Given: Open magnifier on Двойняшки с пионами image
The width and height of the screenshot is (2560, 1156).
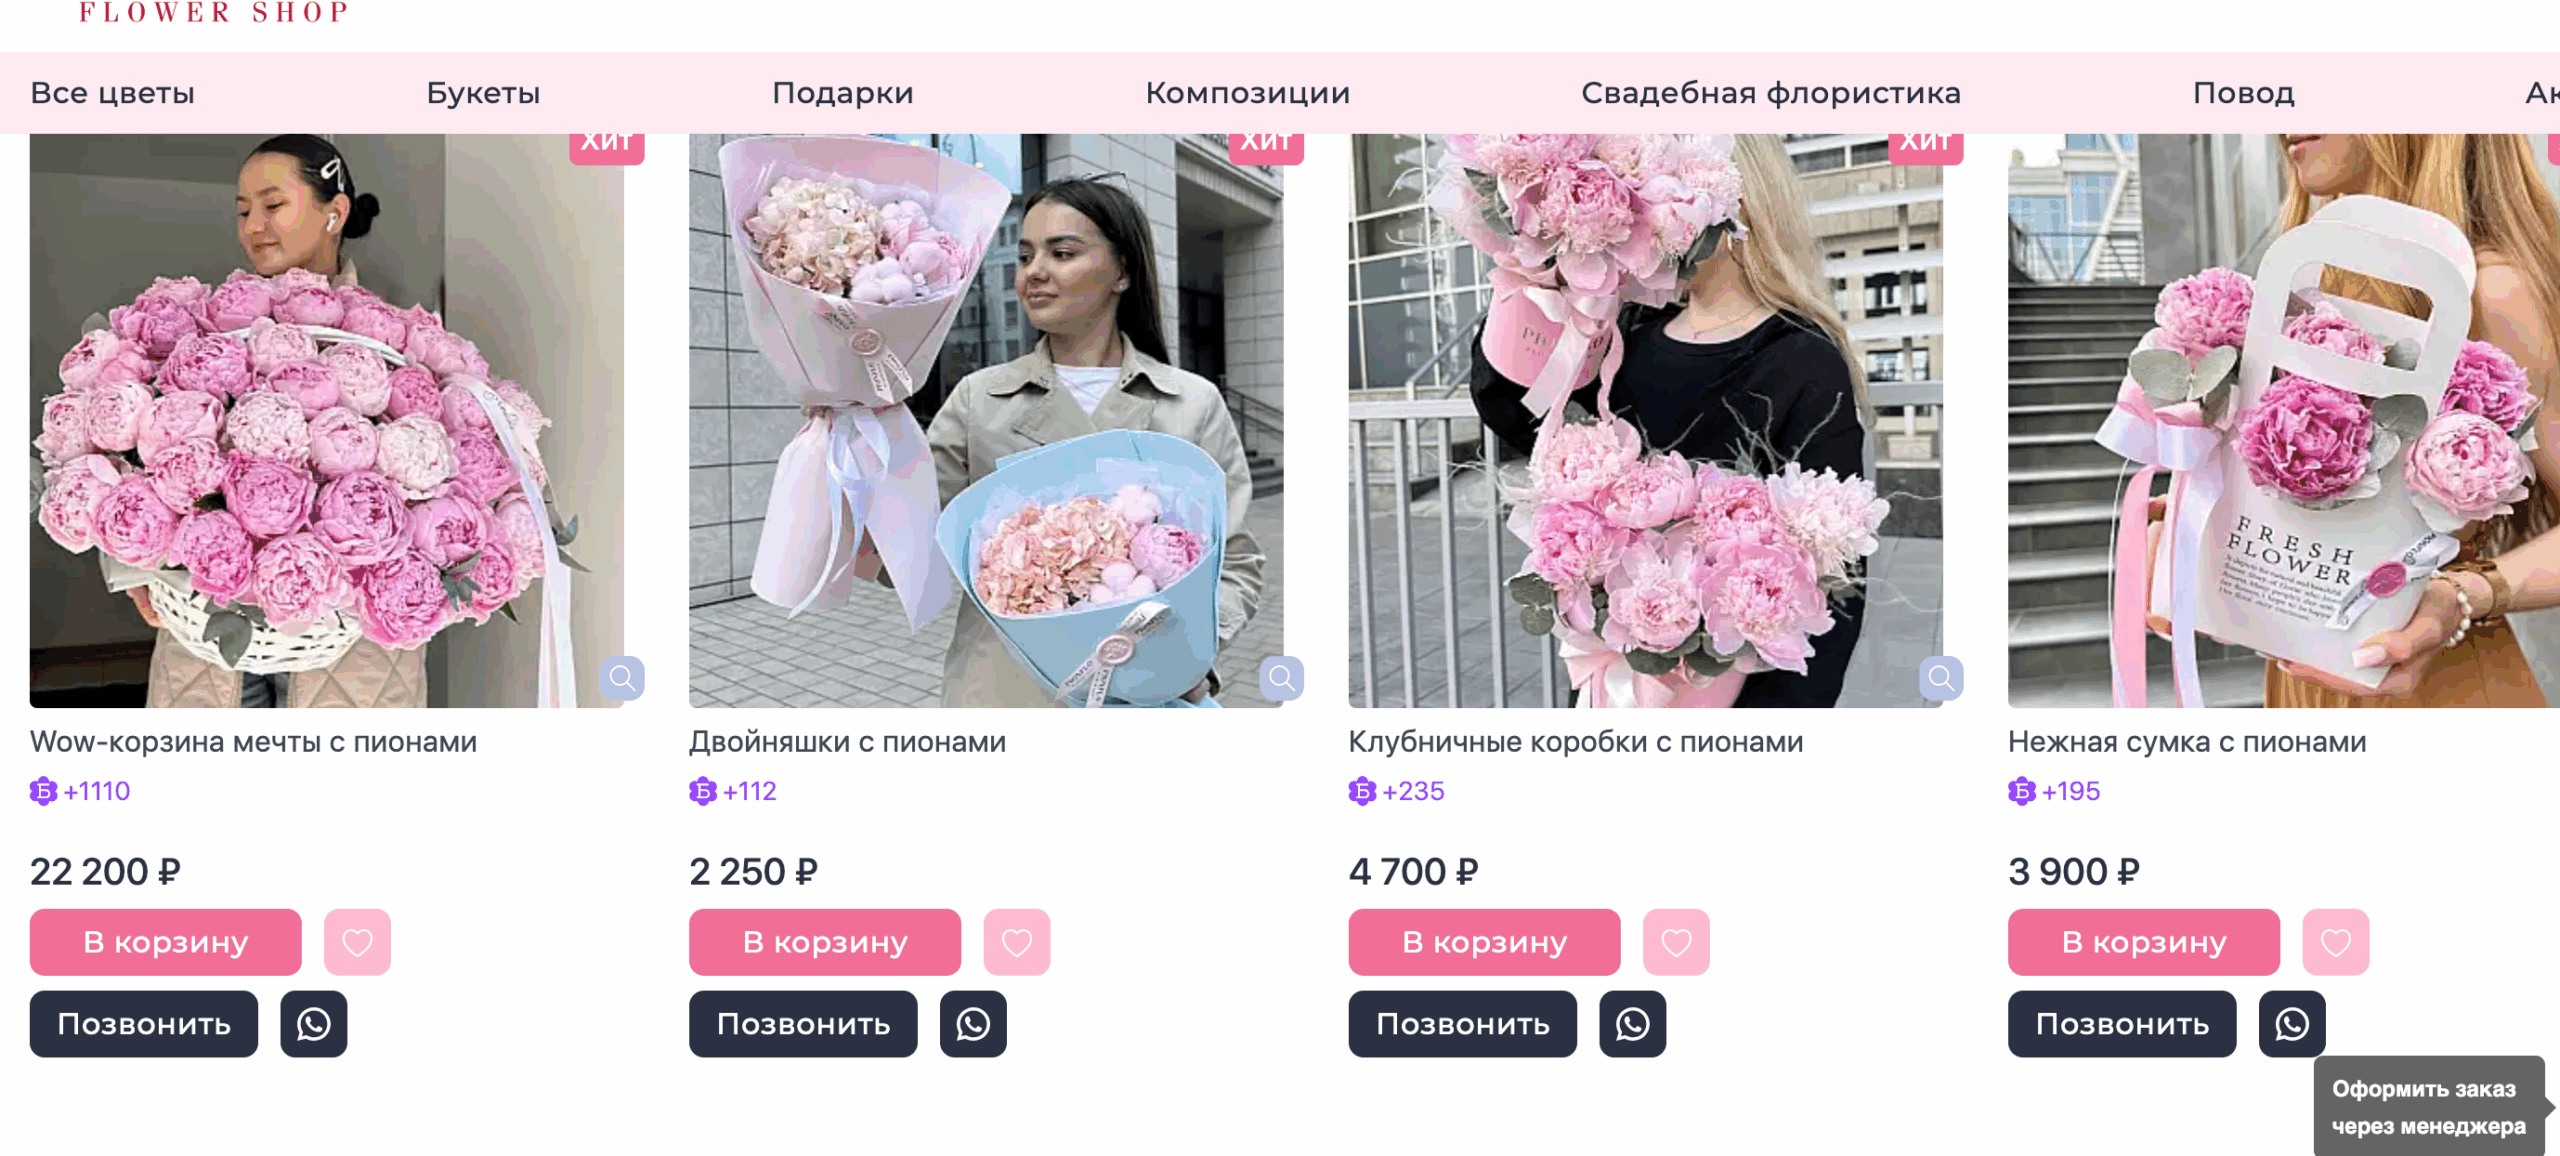Looking at the screenshot, I should [1281, 679].
